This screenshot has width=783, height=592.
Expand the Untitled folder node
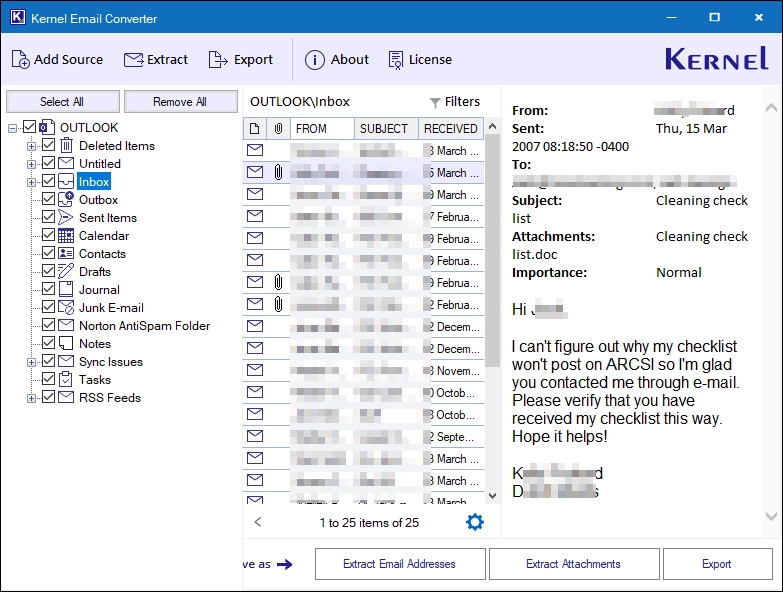point(31,164)
